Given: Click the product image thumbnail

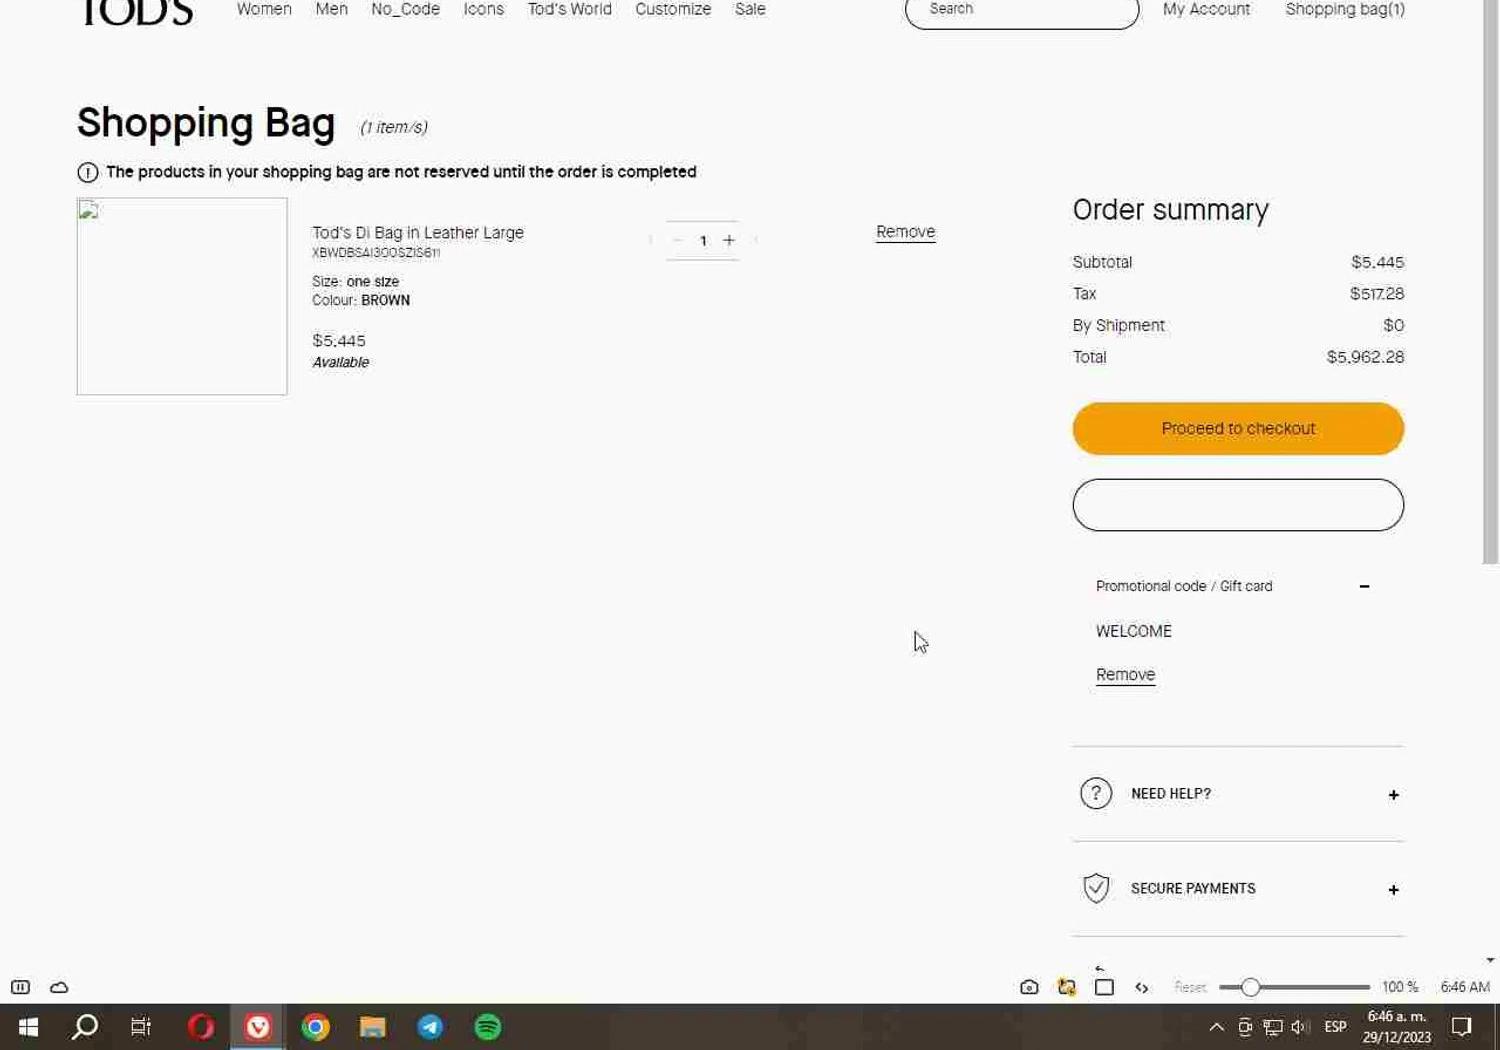Looking at the screenshot, I should click(x=182, y=296).
